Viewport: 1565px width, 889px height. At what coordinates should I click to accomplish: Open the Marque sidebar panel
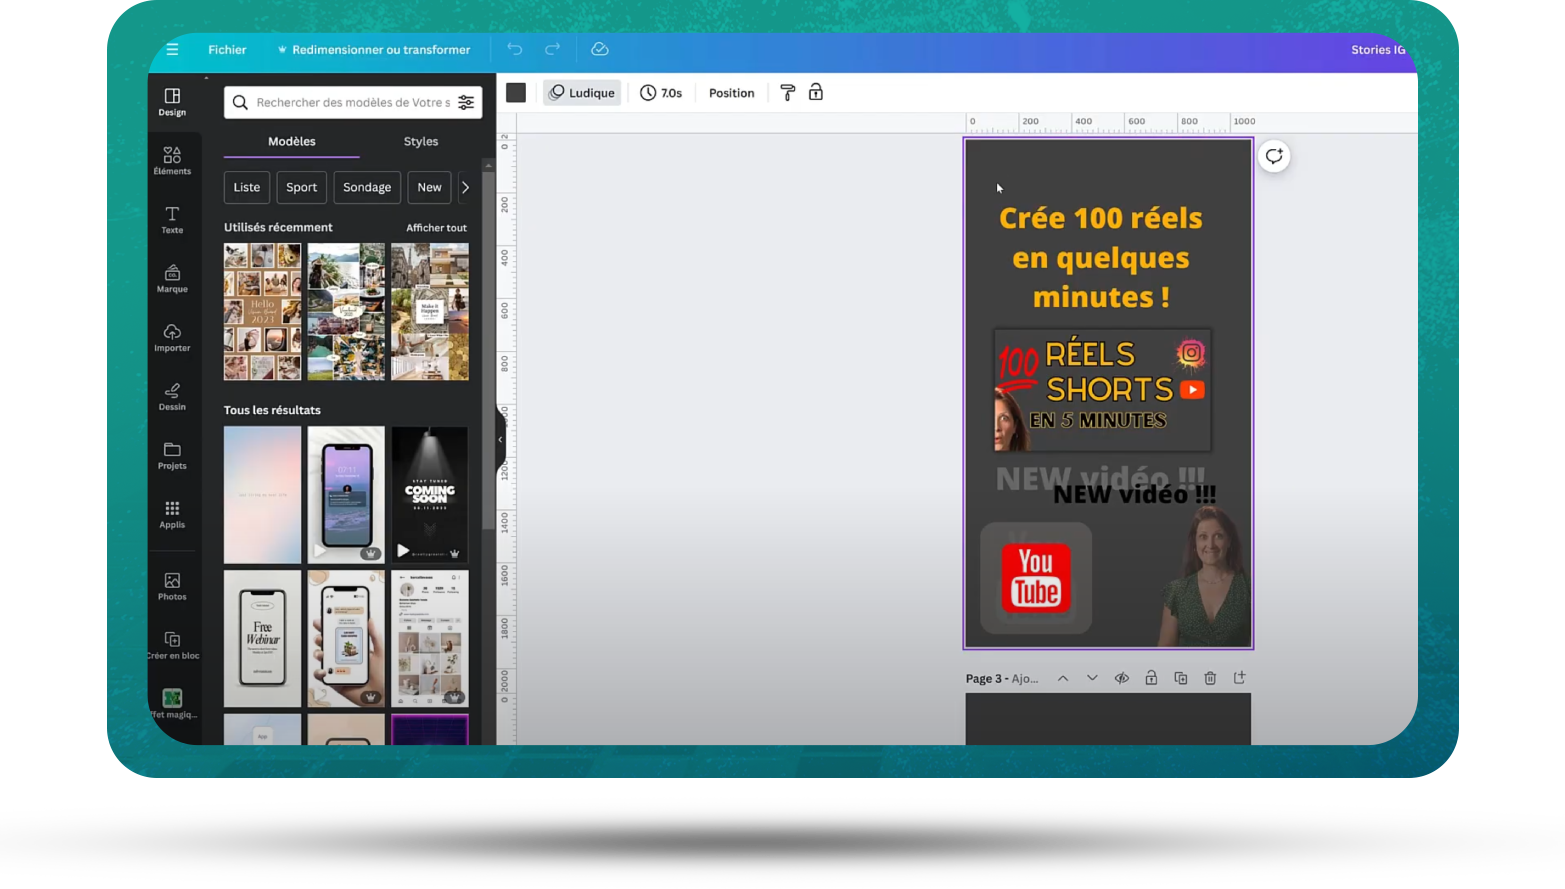coord(172,278)
